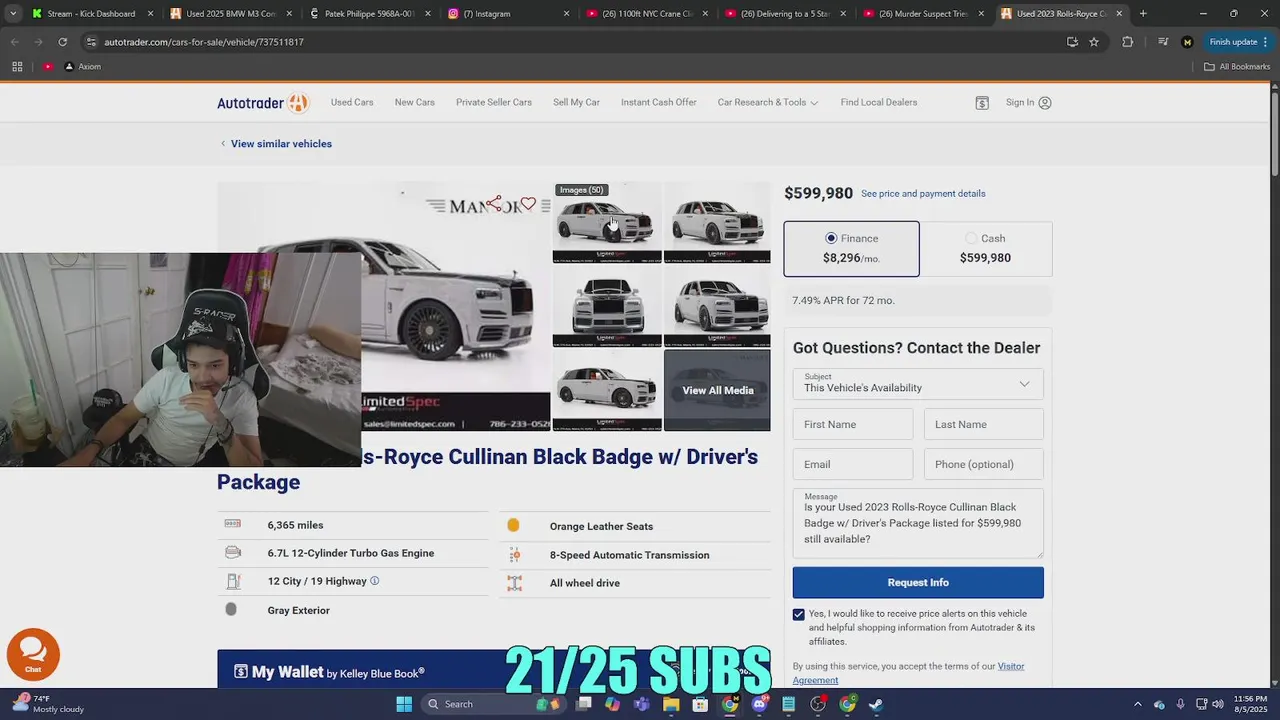
Task: Open Chrome apps grid in bookmarks bar
Action: pyautogui.click(x=17, y=66)
